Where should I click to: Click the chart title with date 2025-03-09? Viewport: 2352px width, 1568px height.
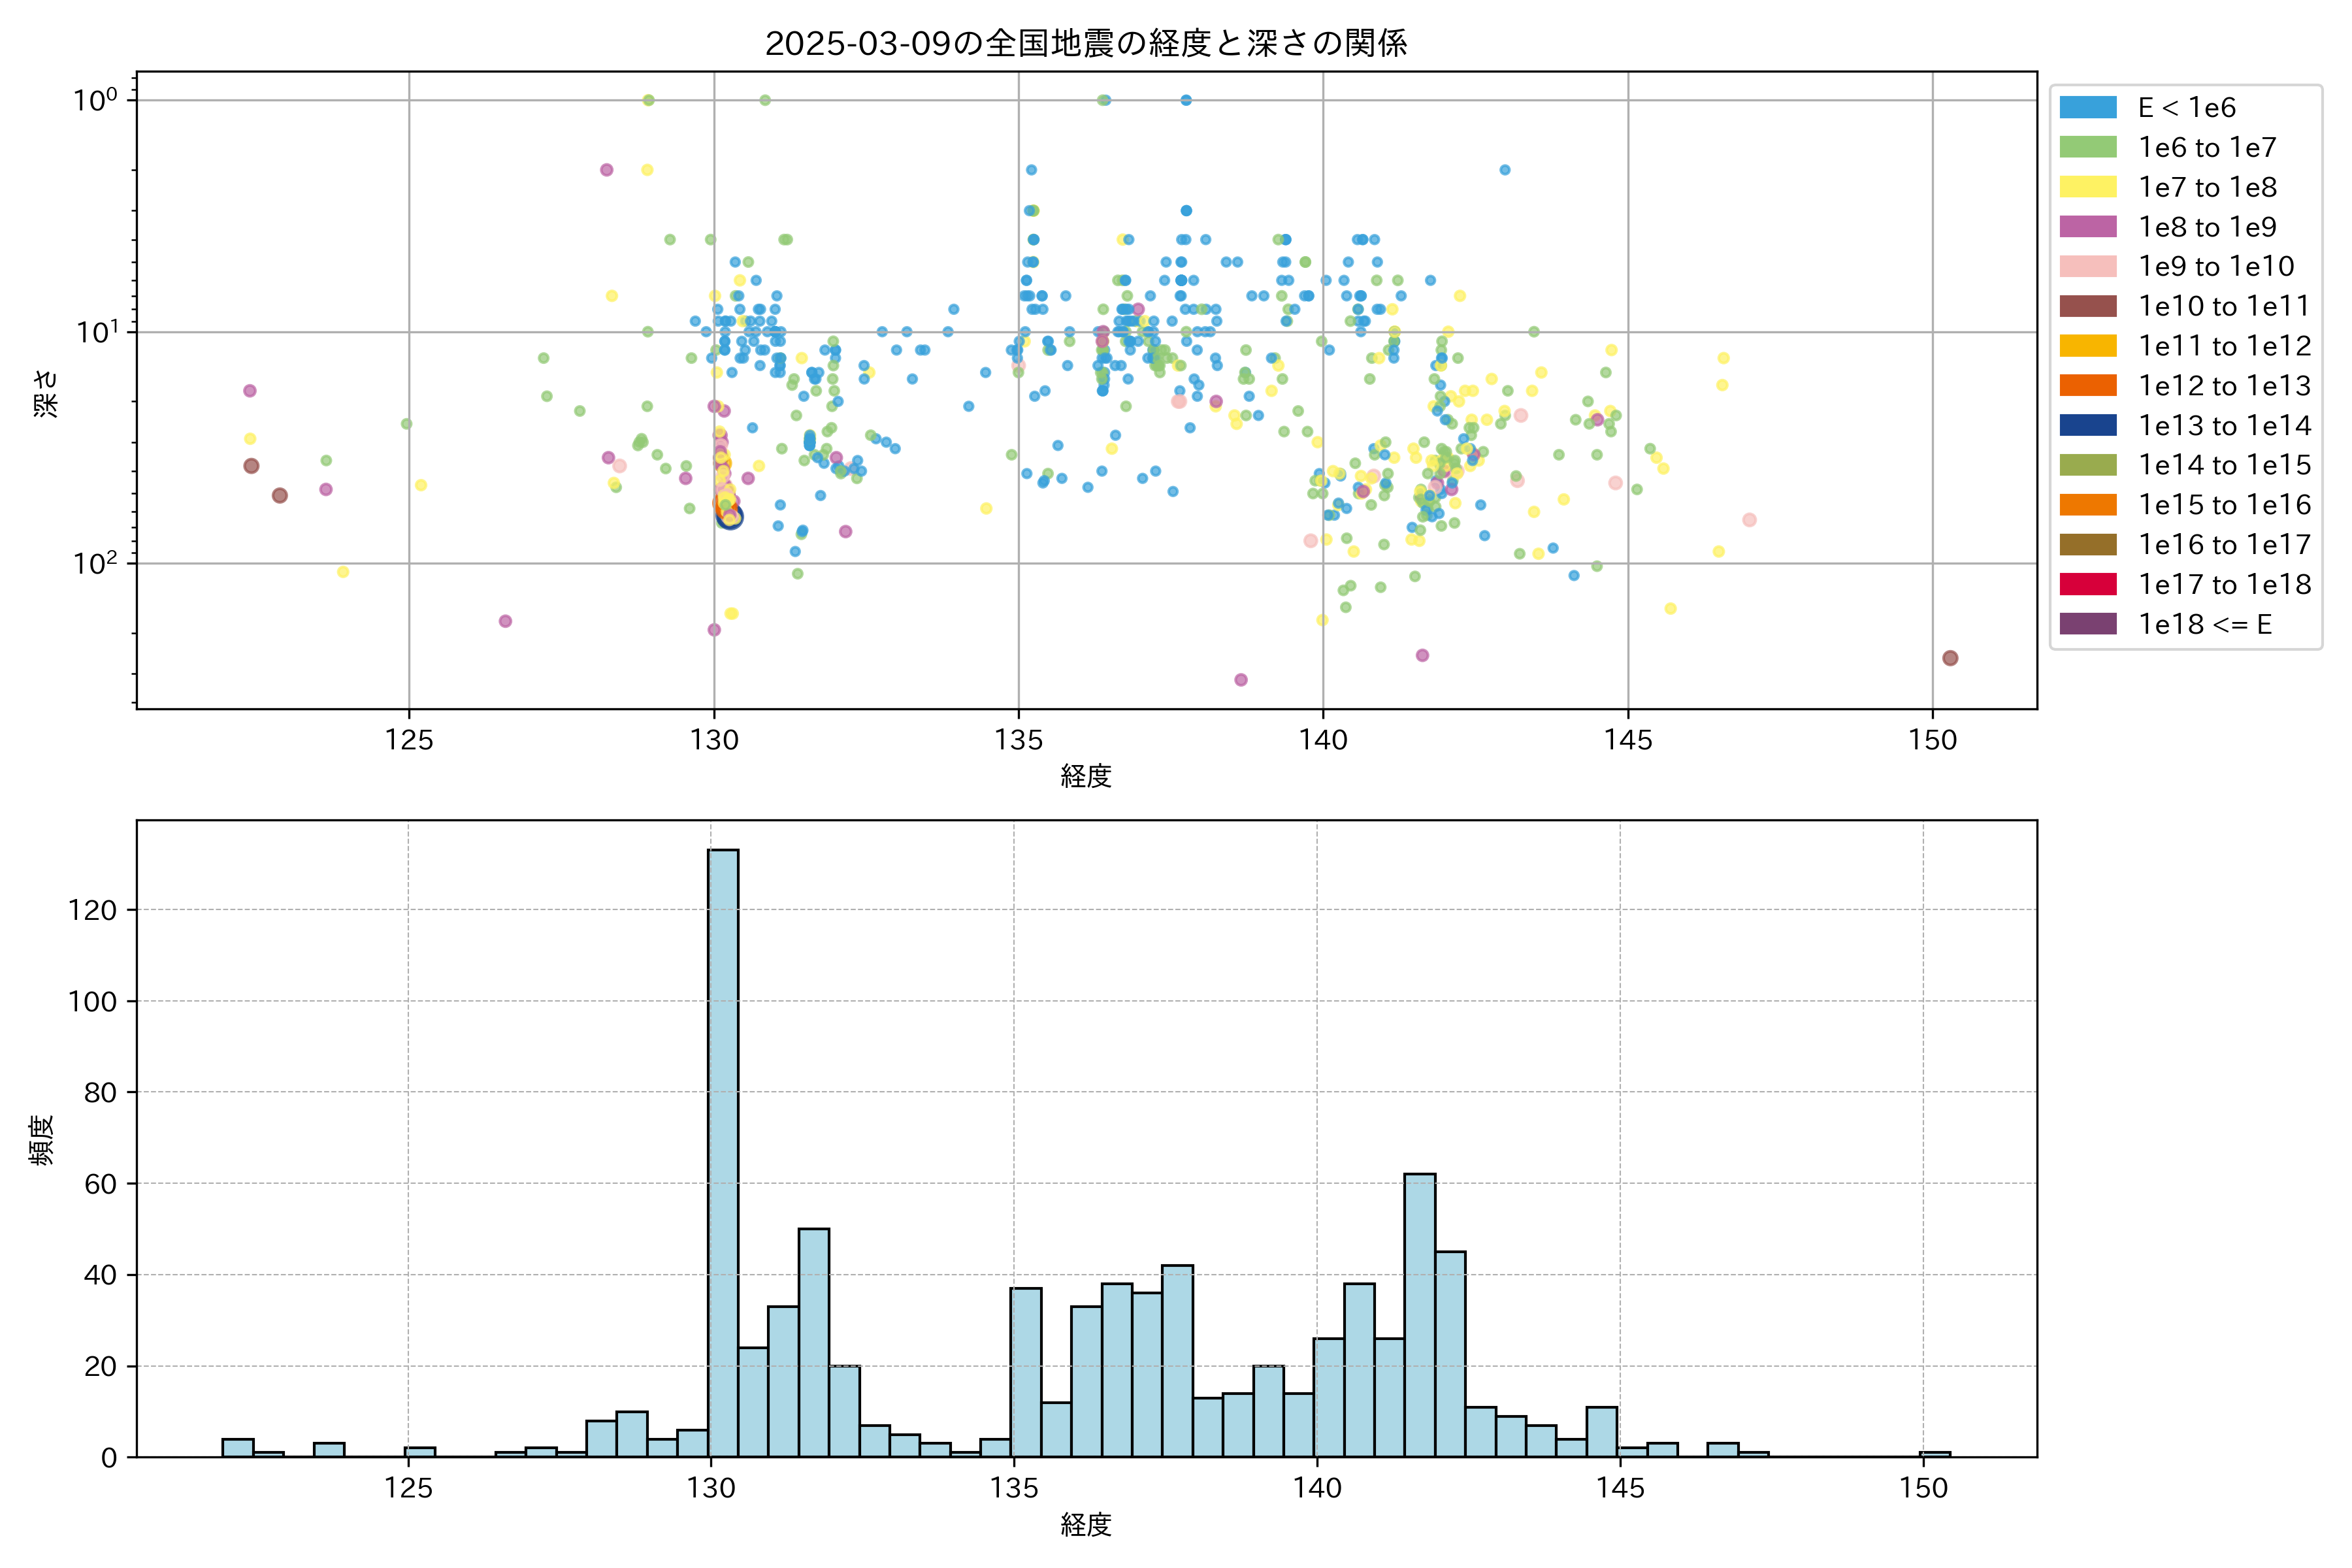(1086, 43)
